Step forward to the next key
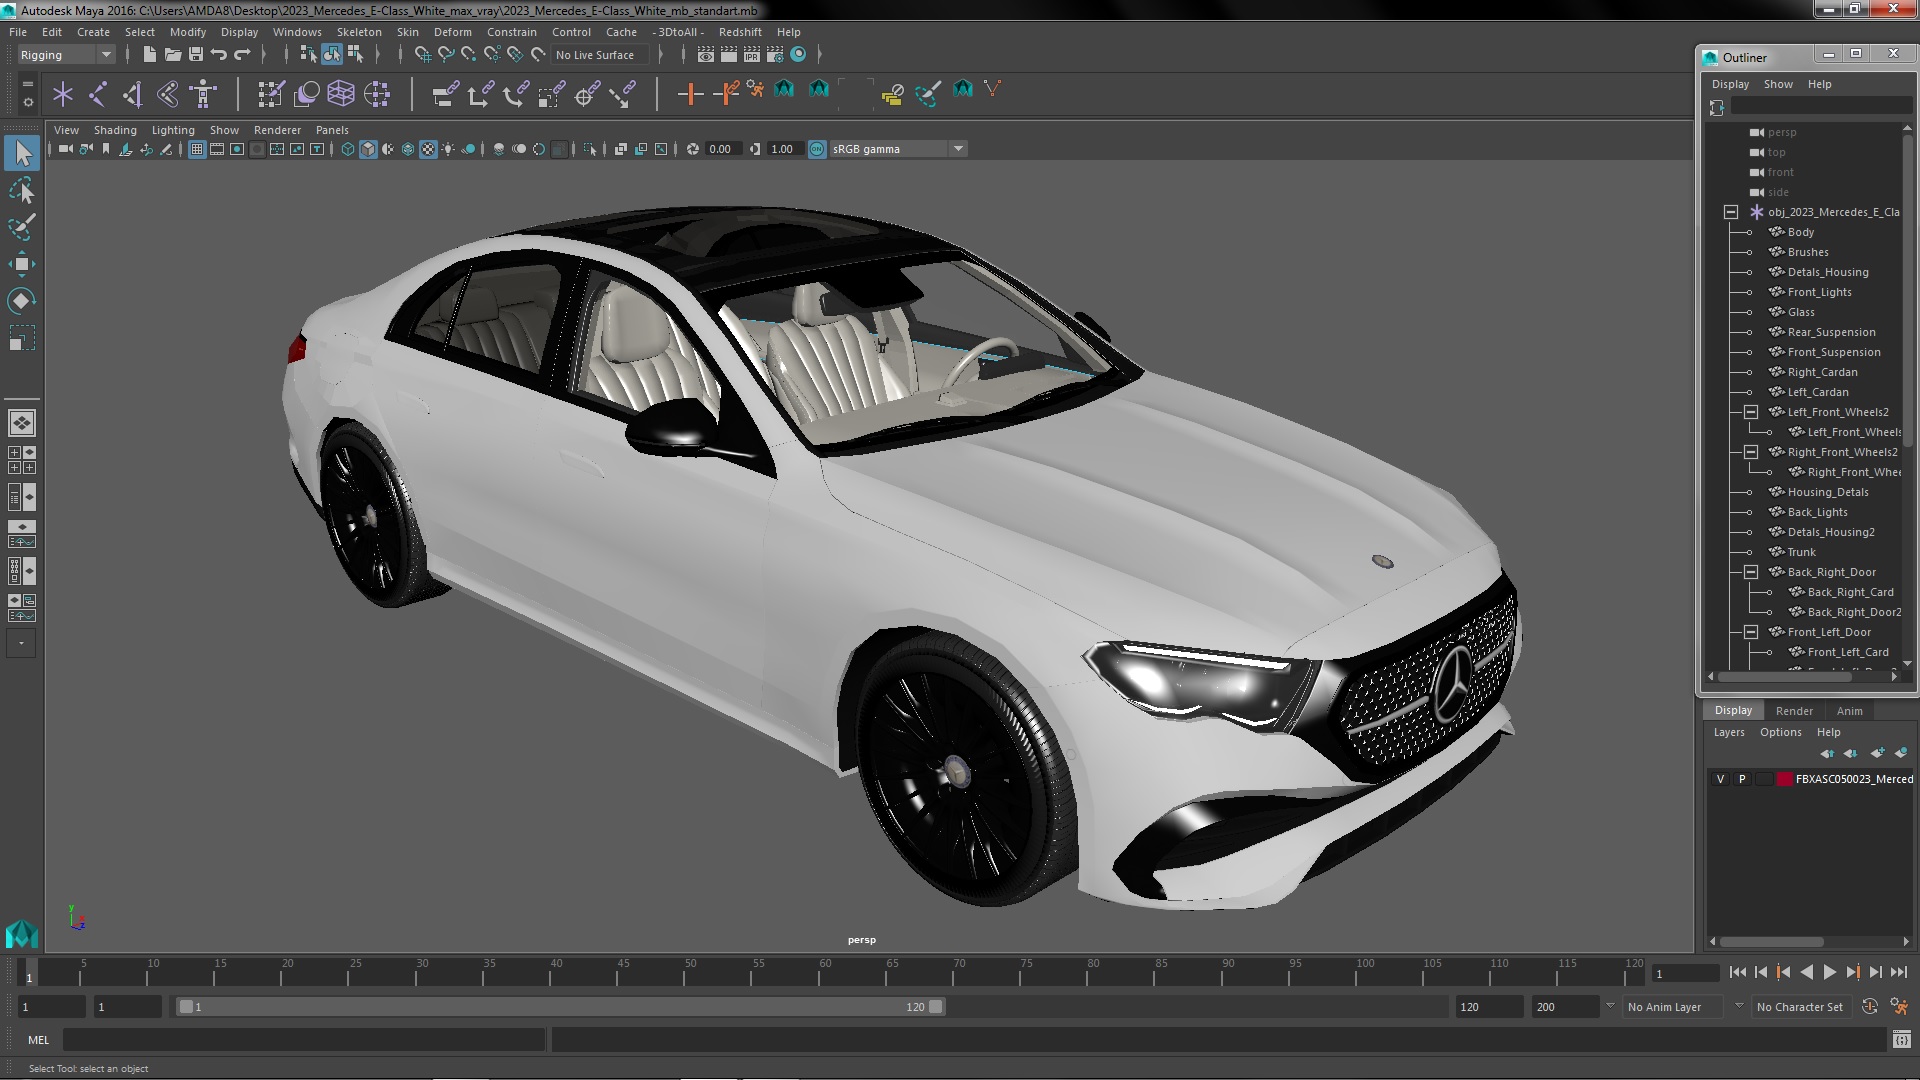The image size is (1920, 1080). click(1853, 972)
